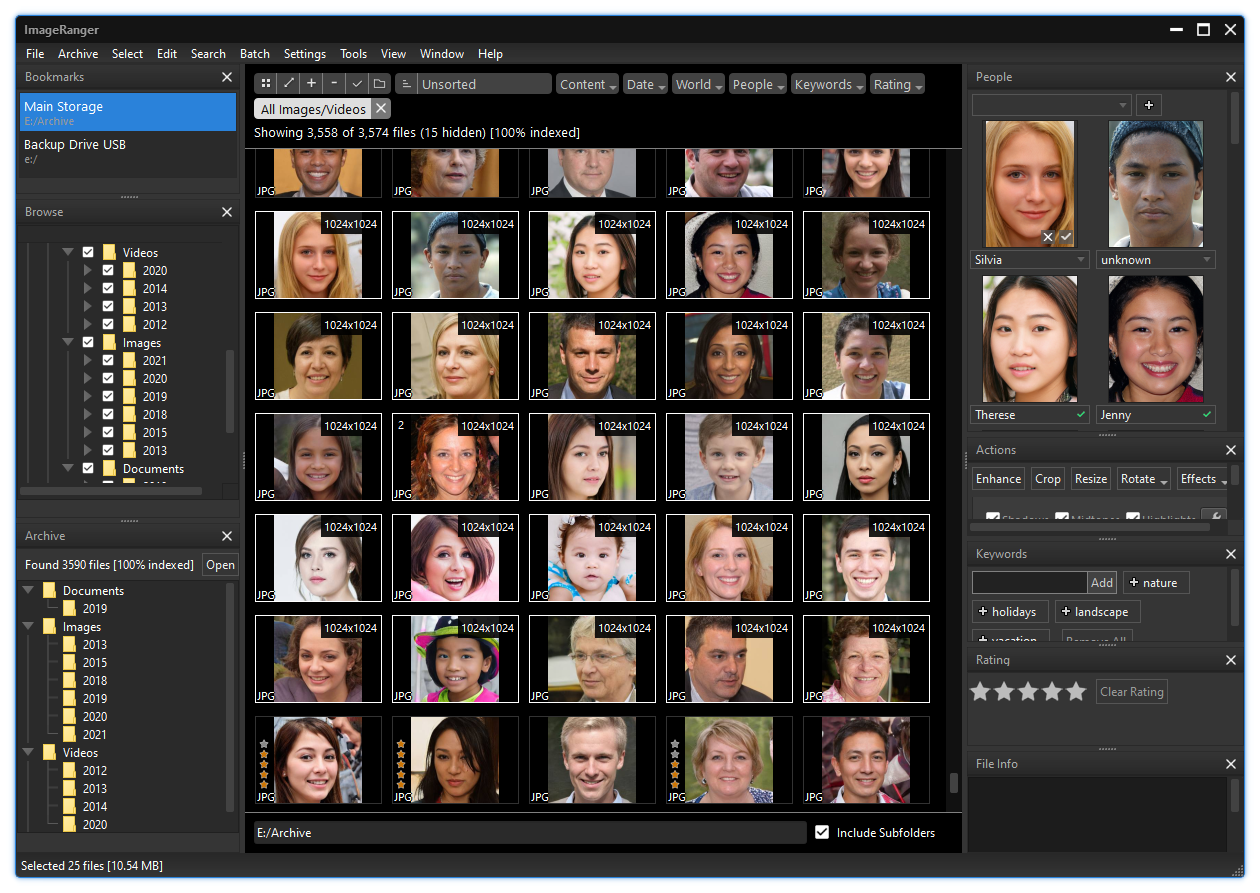
Task: Click the folder icon in the top toolbar
Action: pos(379,84)
